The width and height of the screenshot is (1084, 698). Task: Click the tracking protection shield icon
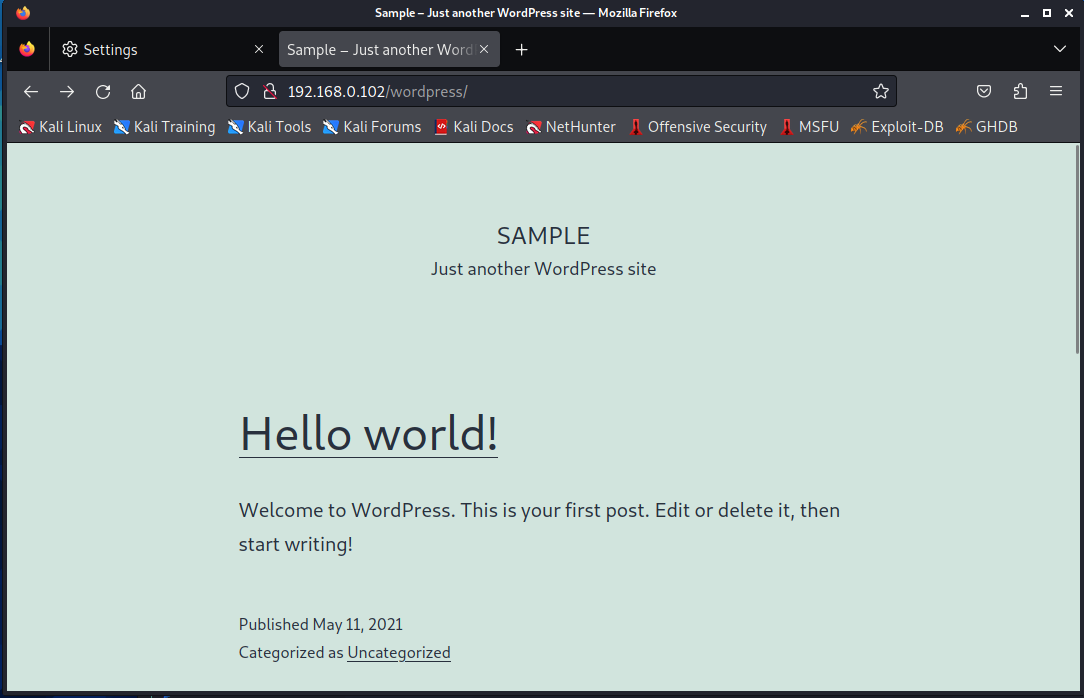[242, 92]
